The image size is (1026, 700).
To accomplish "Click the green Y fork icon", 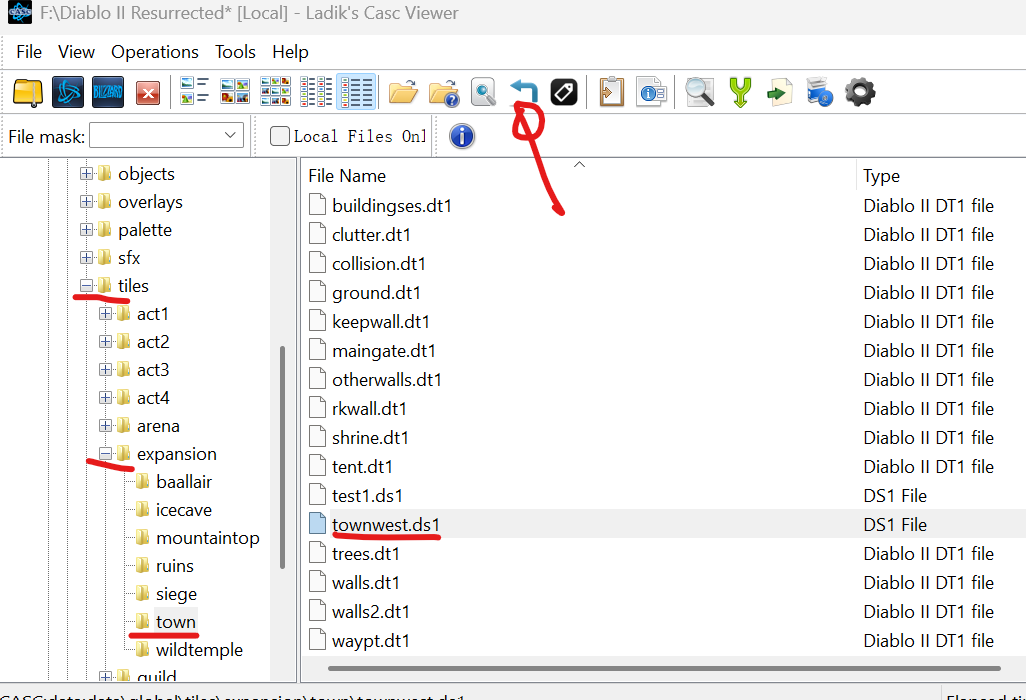I will click(x=740, y=92).
